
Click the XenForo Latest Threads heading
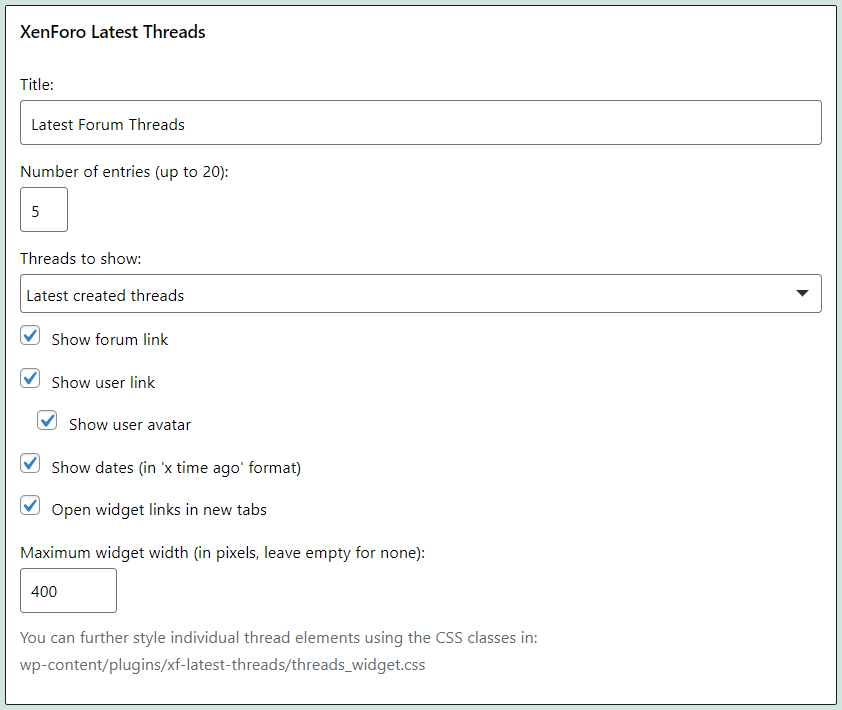pos(113,32)
